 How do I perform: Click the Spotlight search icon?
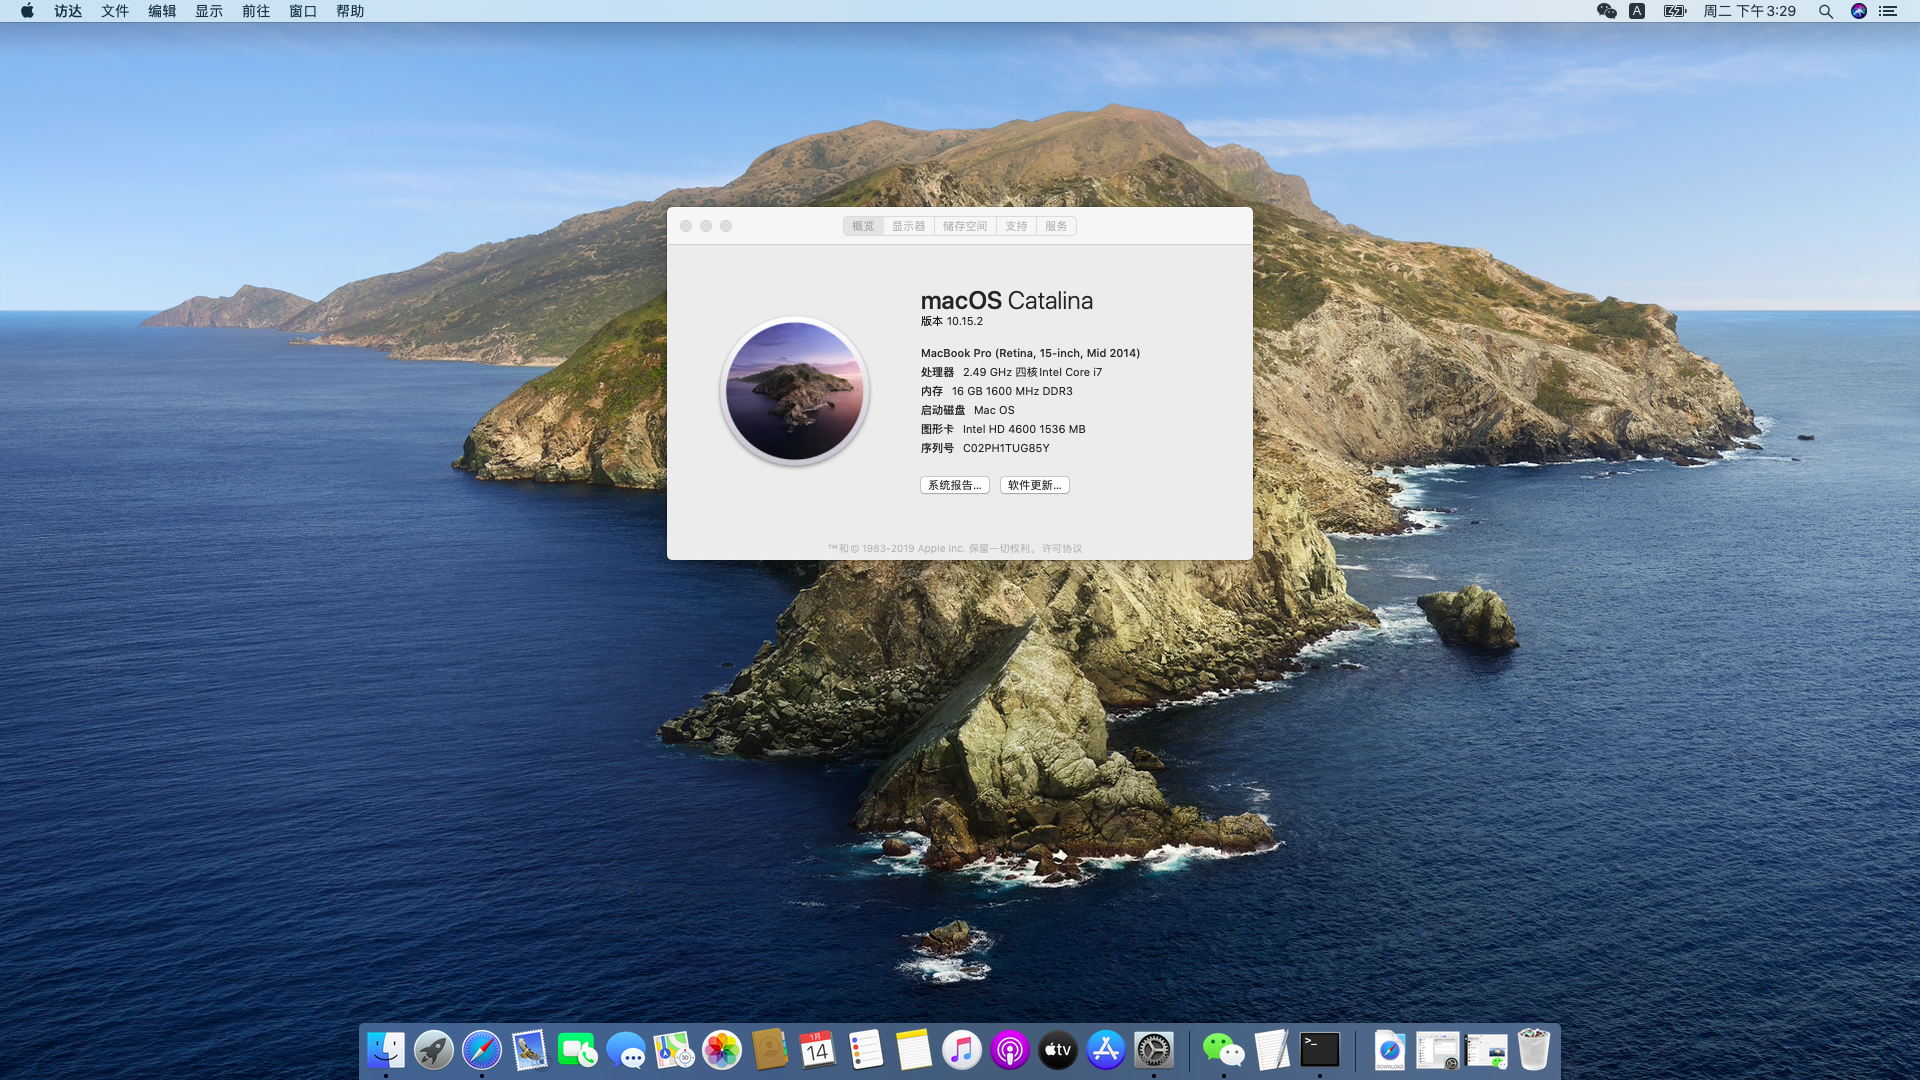(x=1825, y=11)
